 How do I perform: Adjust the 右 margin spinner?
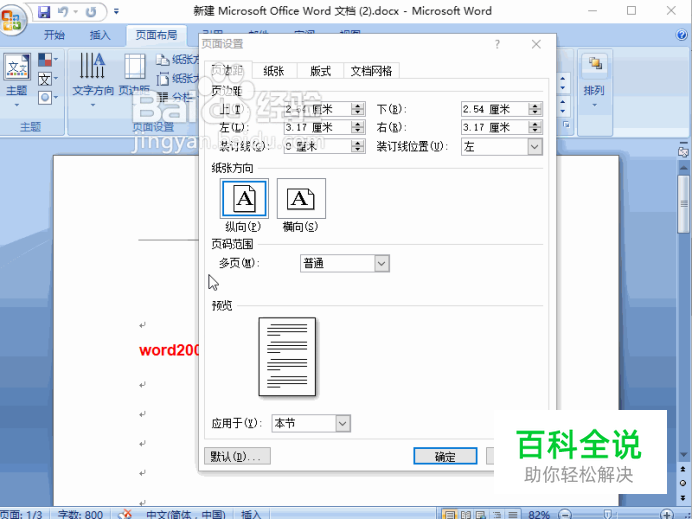535,128
